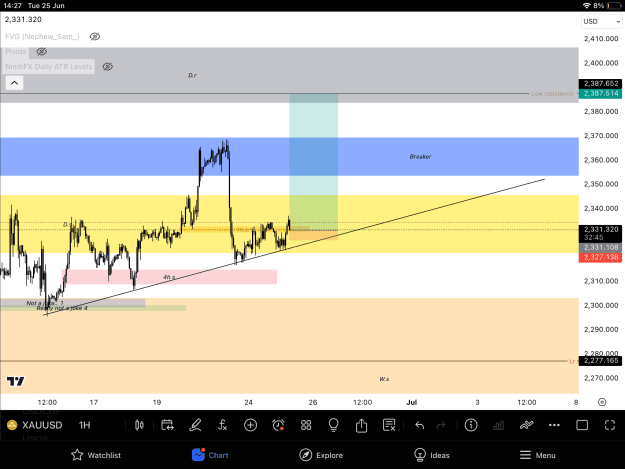Open the indicators fx menu
This screenshot has width=625, height=469.
222,425
